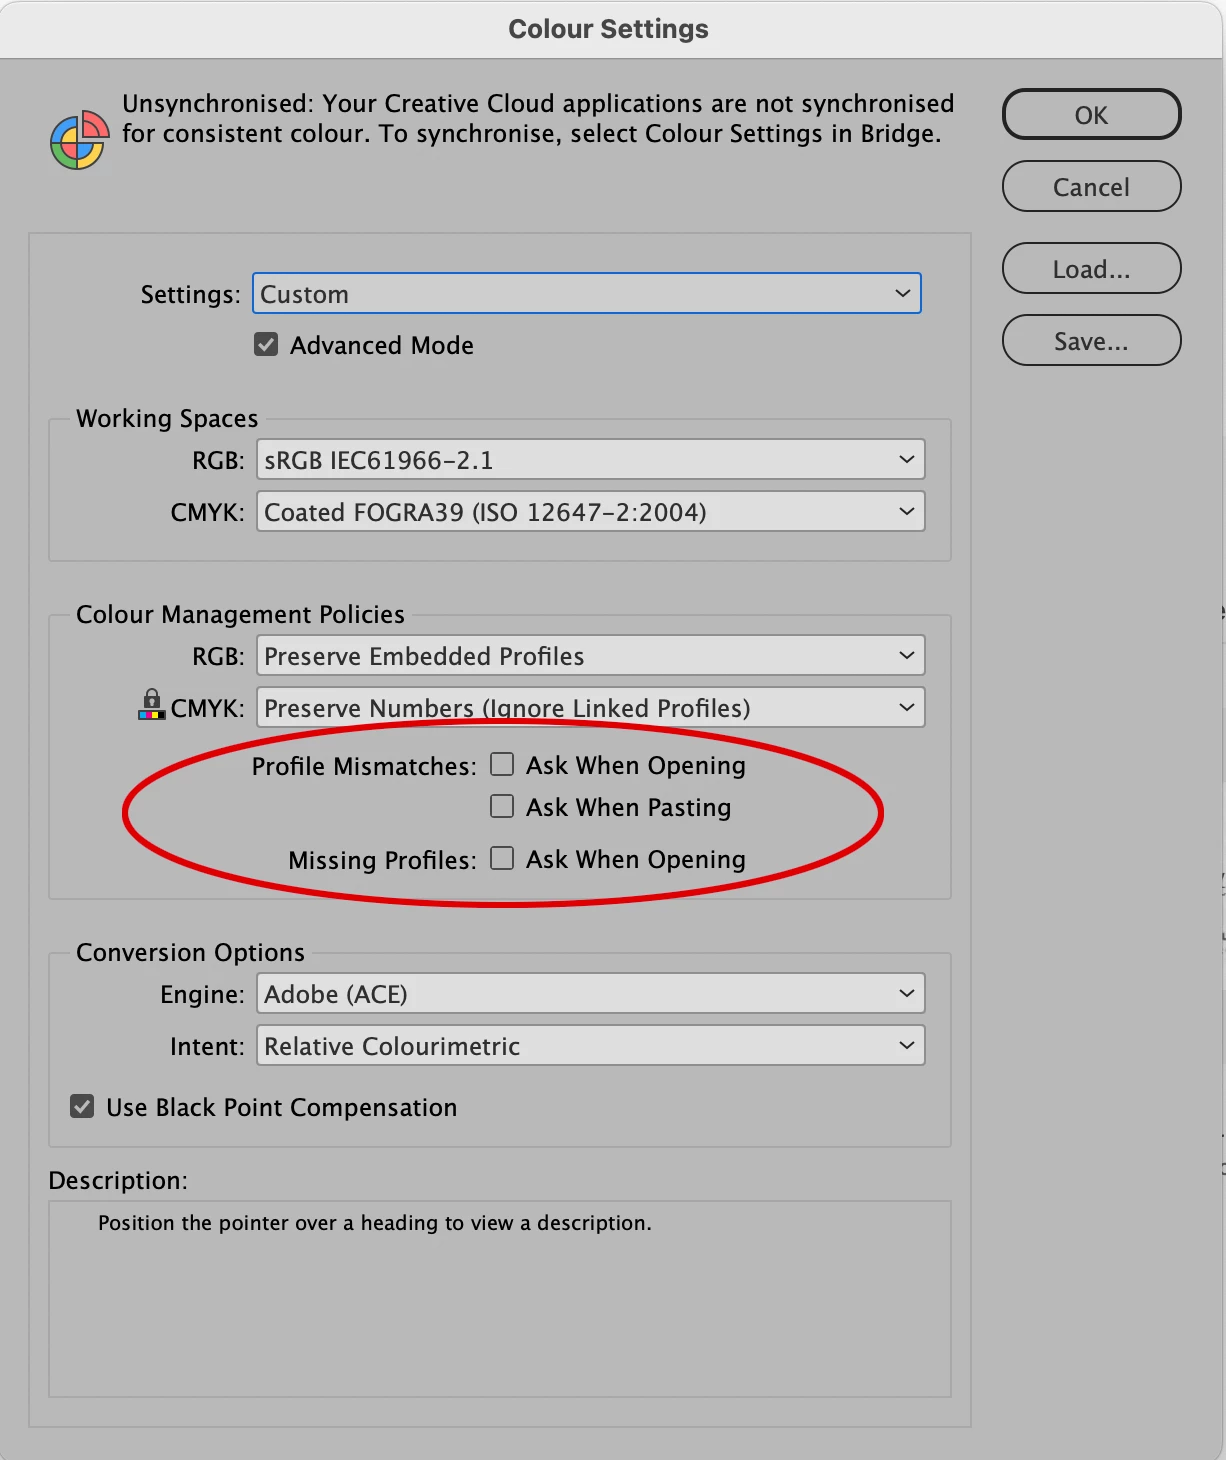Click the CMYK policy lock icon
Image resolution: width=1226 pixels, height=1460 pixels.
(151, 704)
